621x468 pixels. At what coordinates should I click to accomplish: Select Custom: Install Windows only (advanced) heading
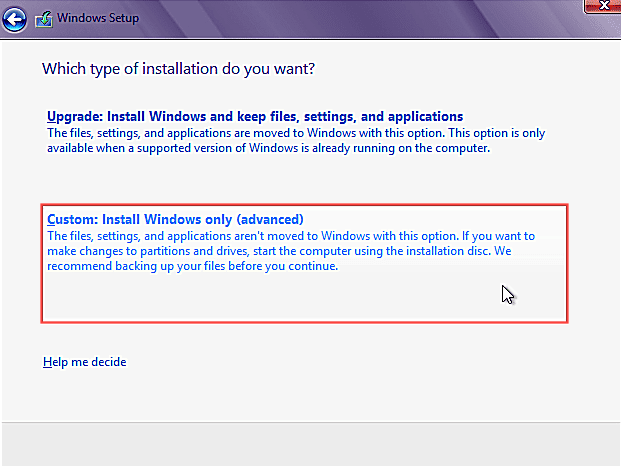pos(175,219)
